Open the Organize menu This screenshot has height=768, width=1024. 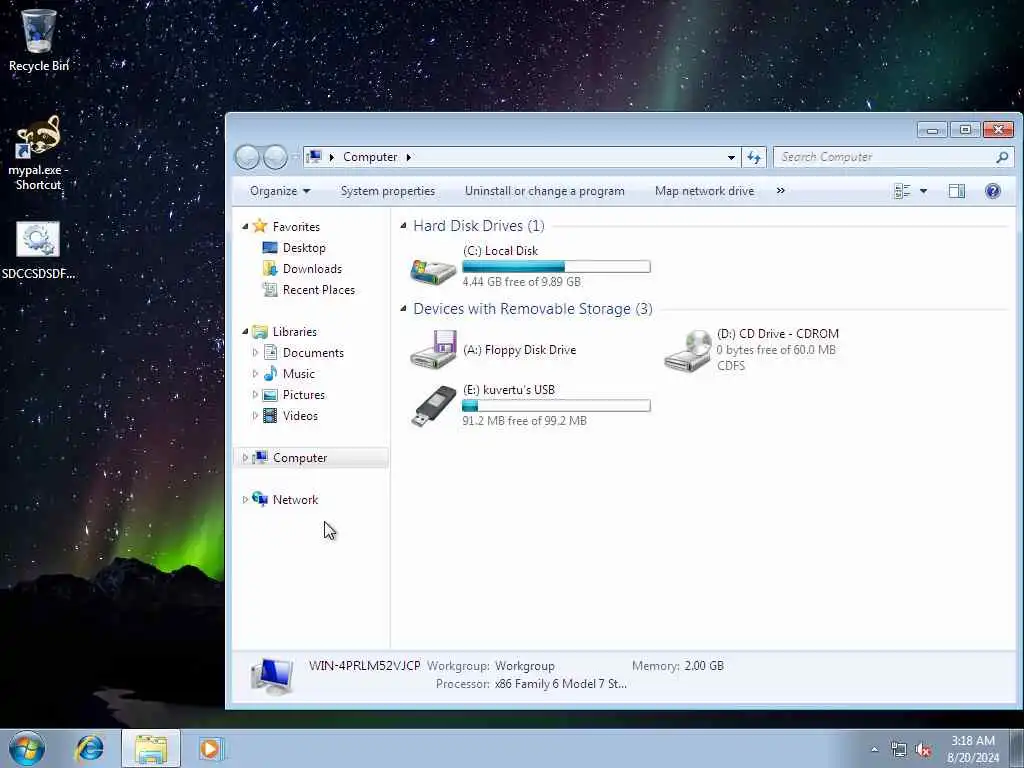(280, 191)
